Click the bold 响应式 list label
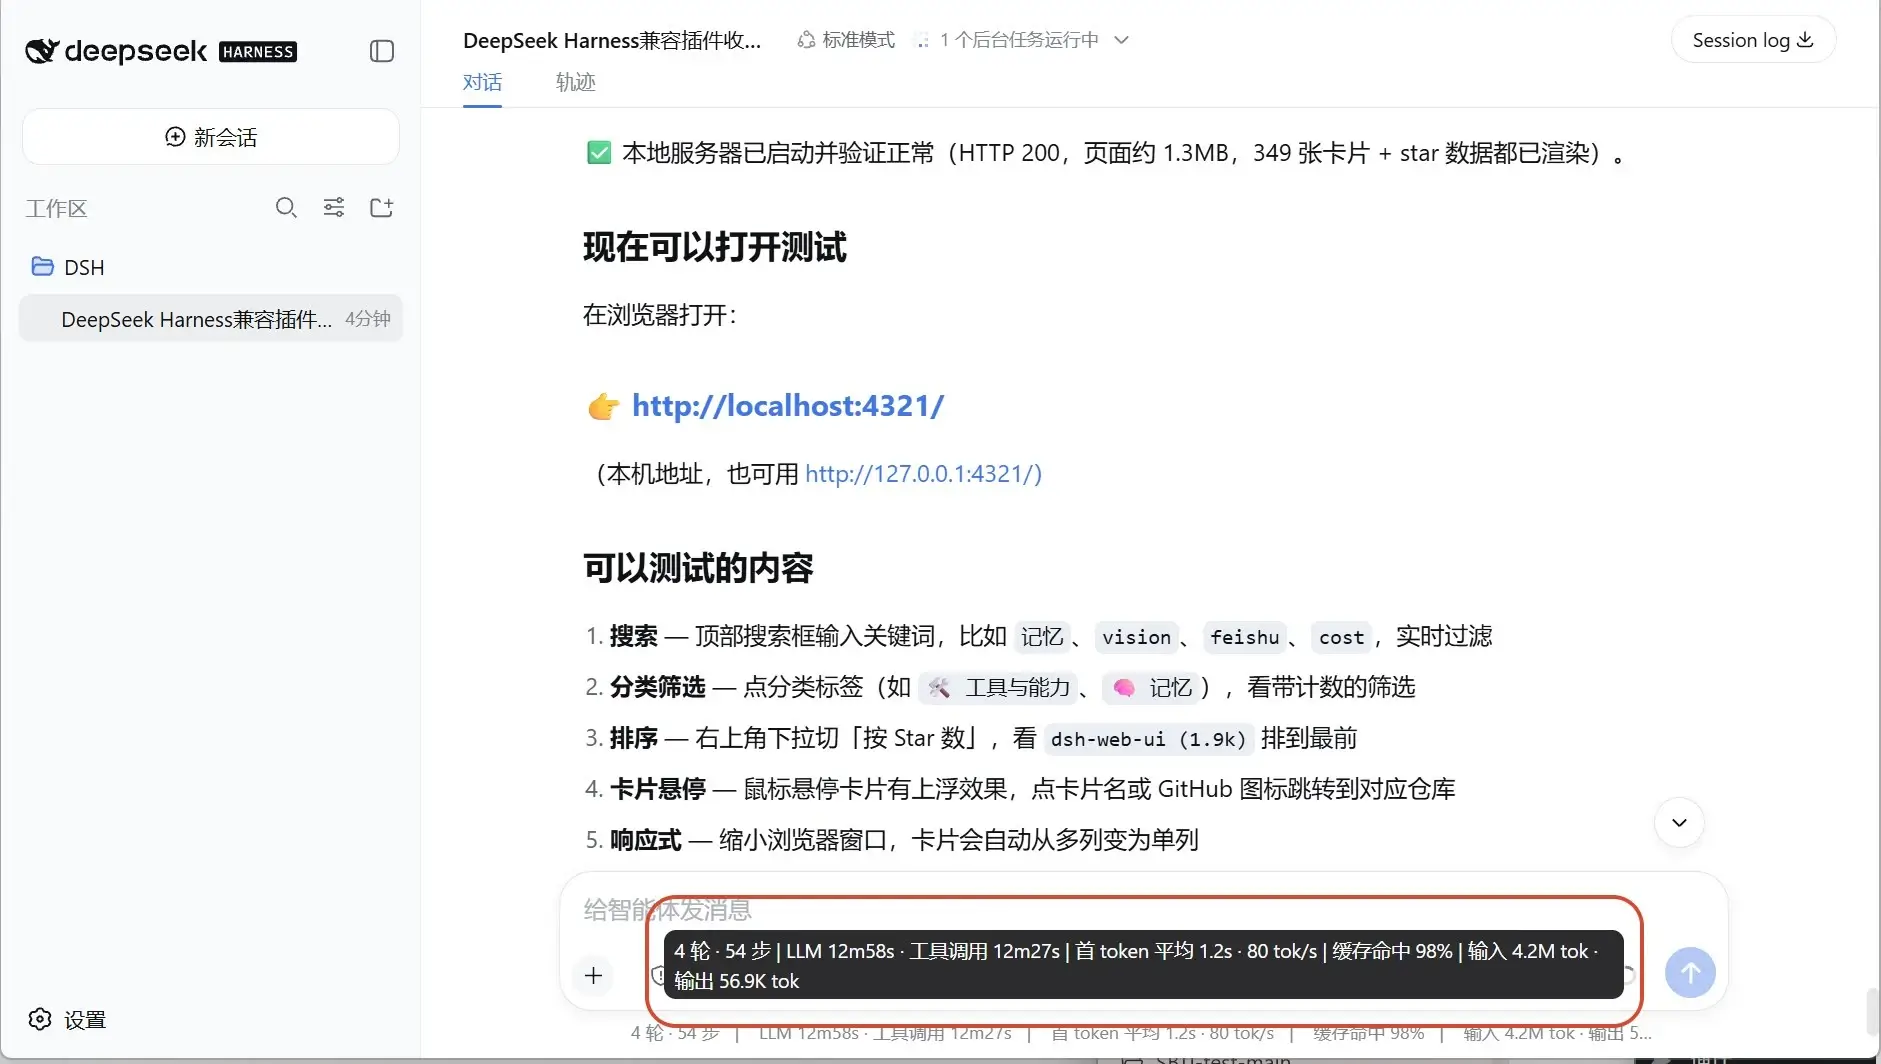The width and height of the screenshot is (1881, 1064). point(646,840)
